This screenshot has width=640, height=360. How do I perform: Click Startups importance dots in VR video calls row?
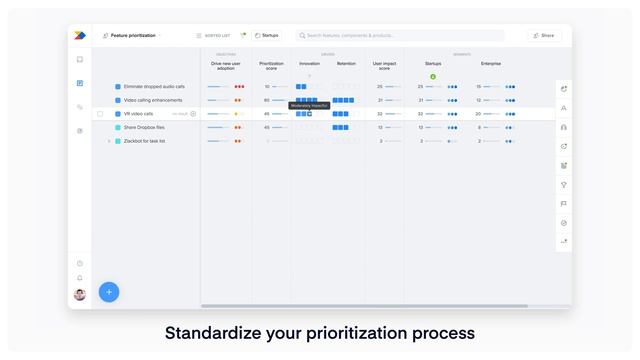tap(452, 114)
